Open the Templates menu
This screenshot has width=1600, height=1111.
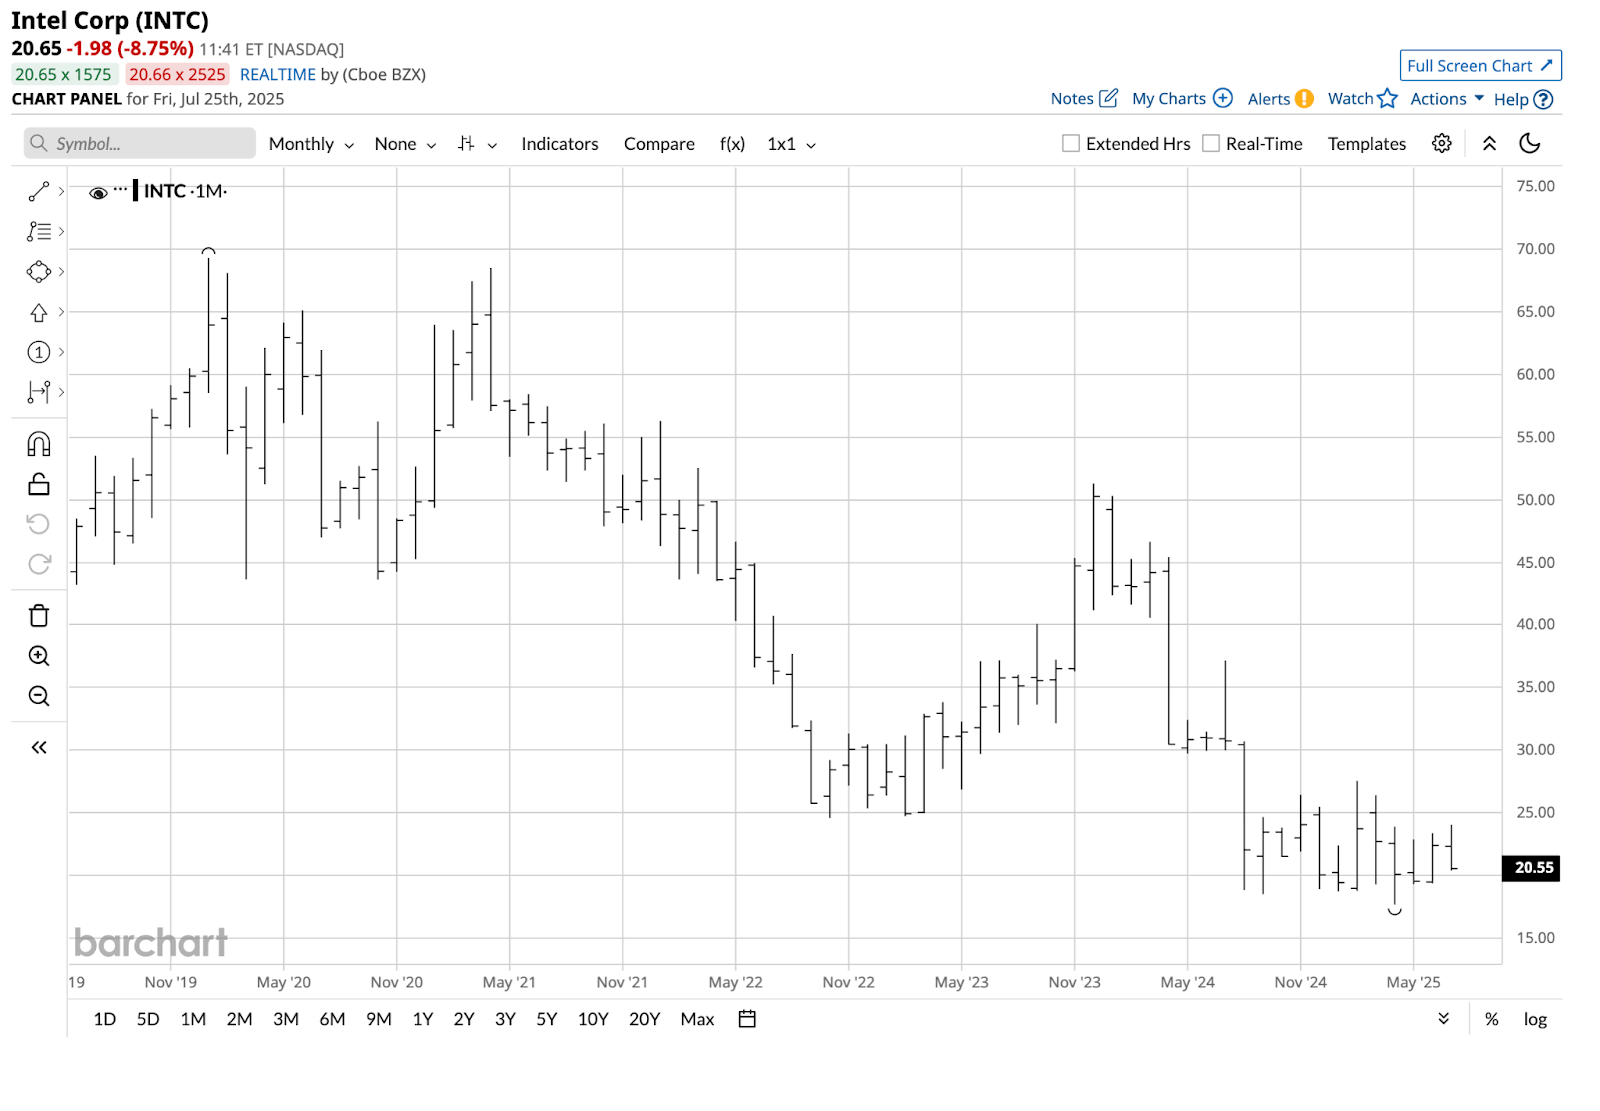[x=1367, y=144]
